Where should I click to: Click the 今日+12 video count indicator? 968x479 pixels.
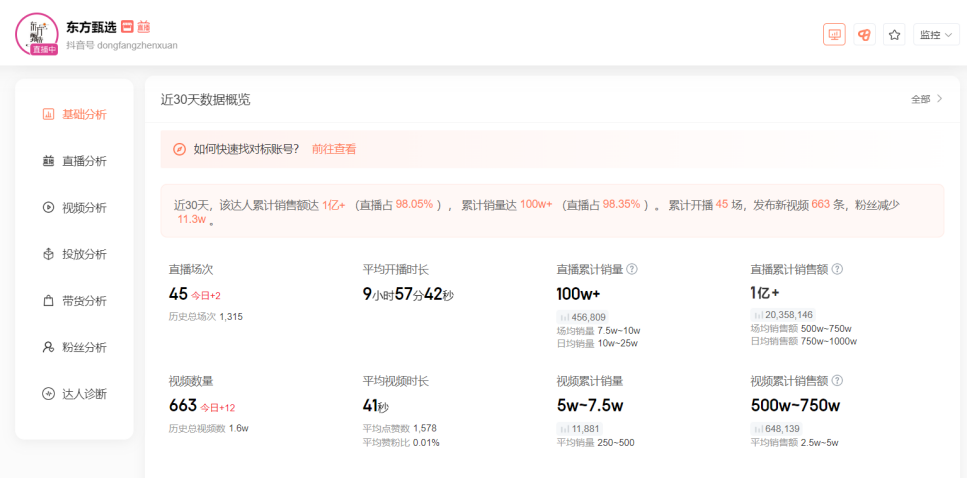coord(218,408)
